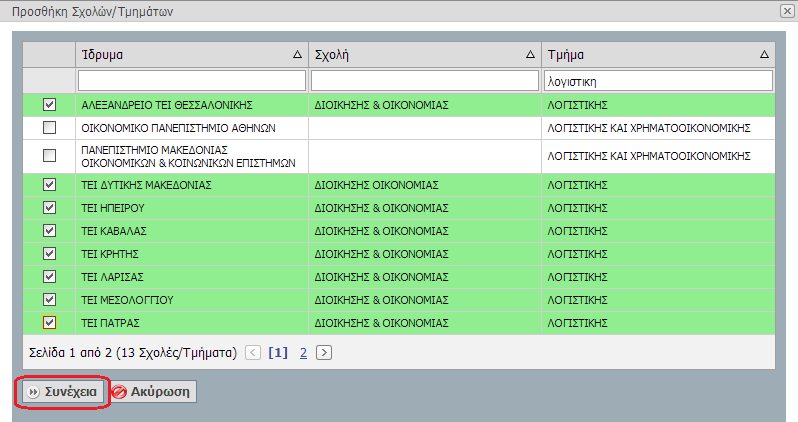Screen dimensions: 798x422
Task: Select ΤΕΙ ΔΥΤΙΚΗΣ ΜΑΚΕΔΟΝΙΑΣ cell
Action: click(192, 185)
